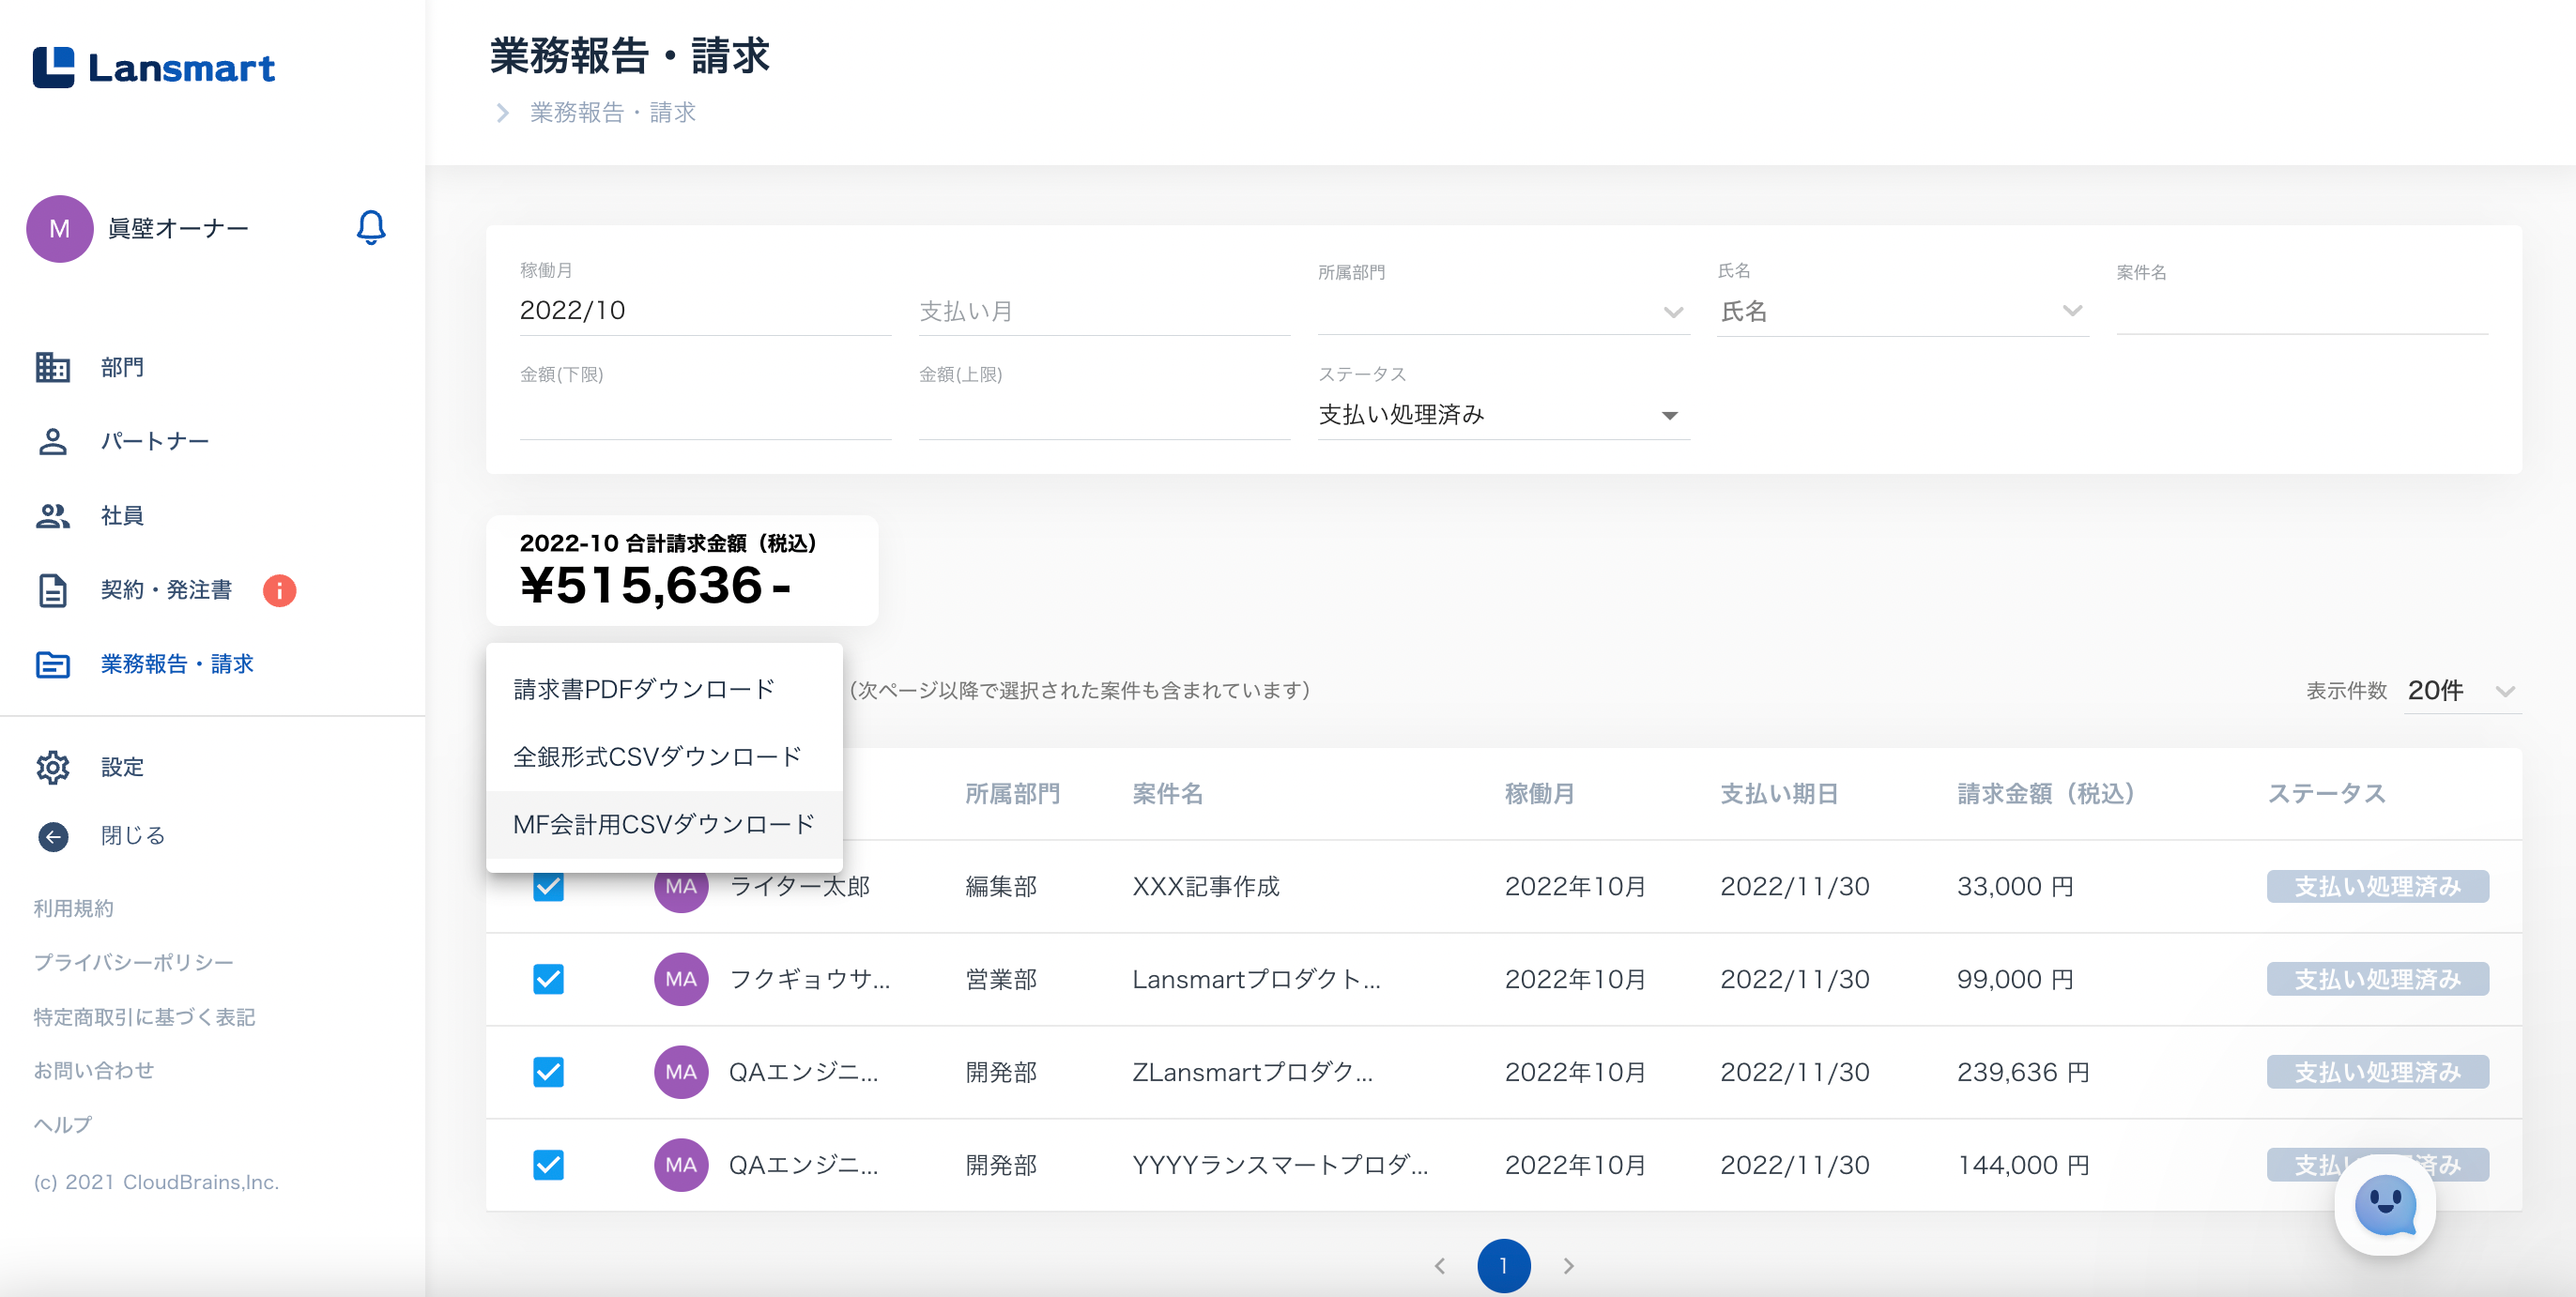Expand the 所属部門 dropdown
Image resolution: width=2576 pixels, height=1297 pixels.
tap(1673, 312)
